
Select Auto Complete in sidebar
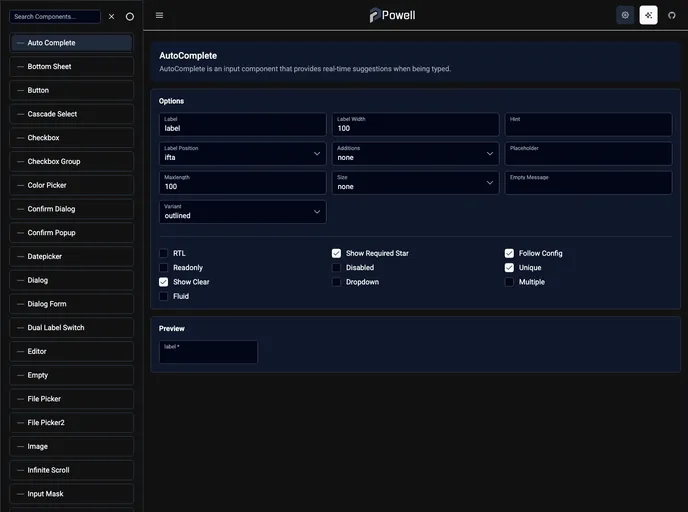[72, 43]
